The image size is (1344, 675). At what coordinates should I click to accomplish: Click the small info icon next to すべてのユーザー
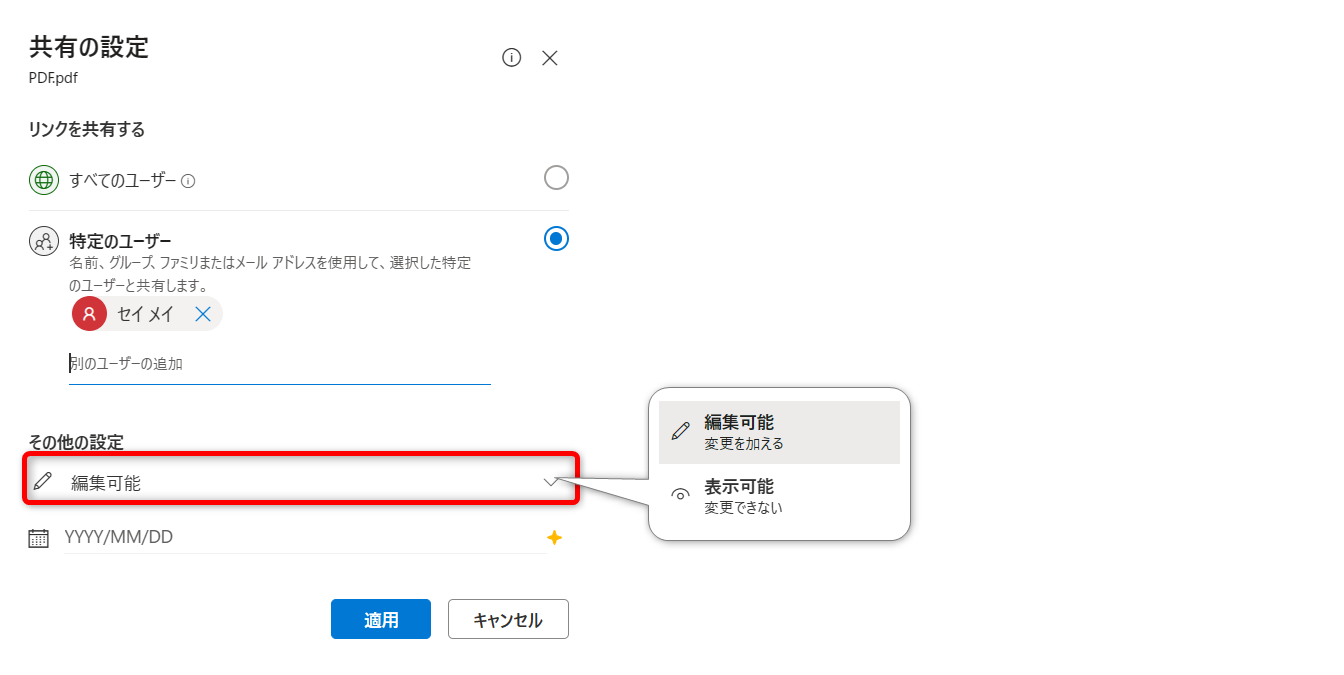(188, 181)
